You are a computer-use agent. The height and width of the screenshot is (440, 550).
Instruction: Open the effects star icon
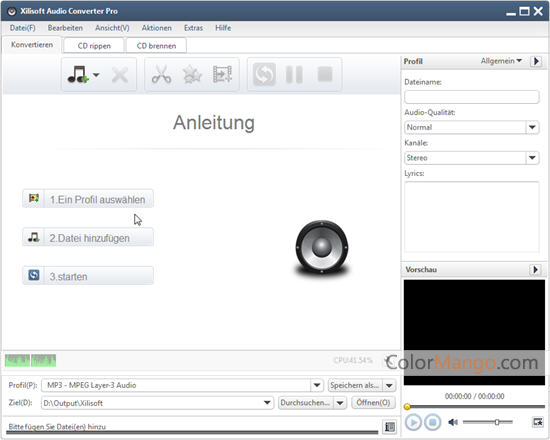coord(192,74)
